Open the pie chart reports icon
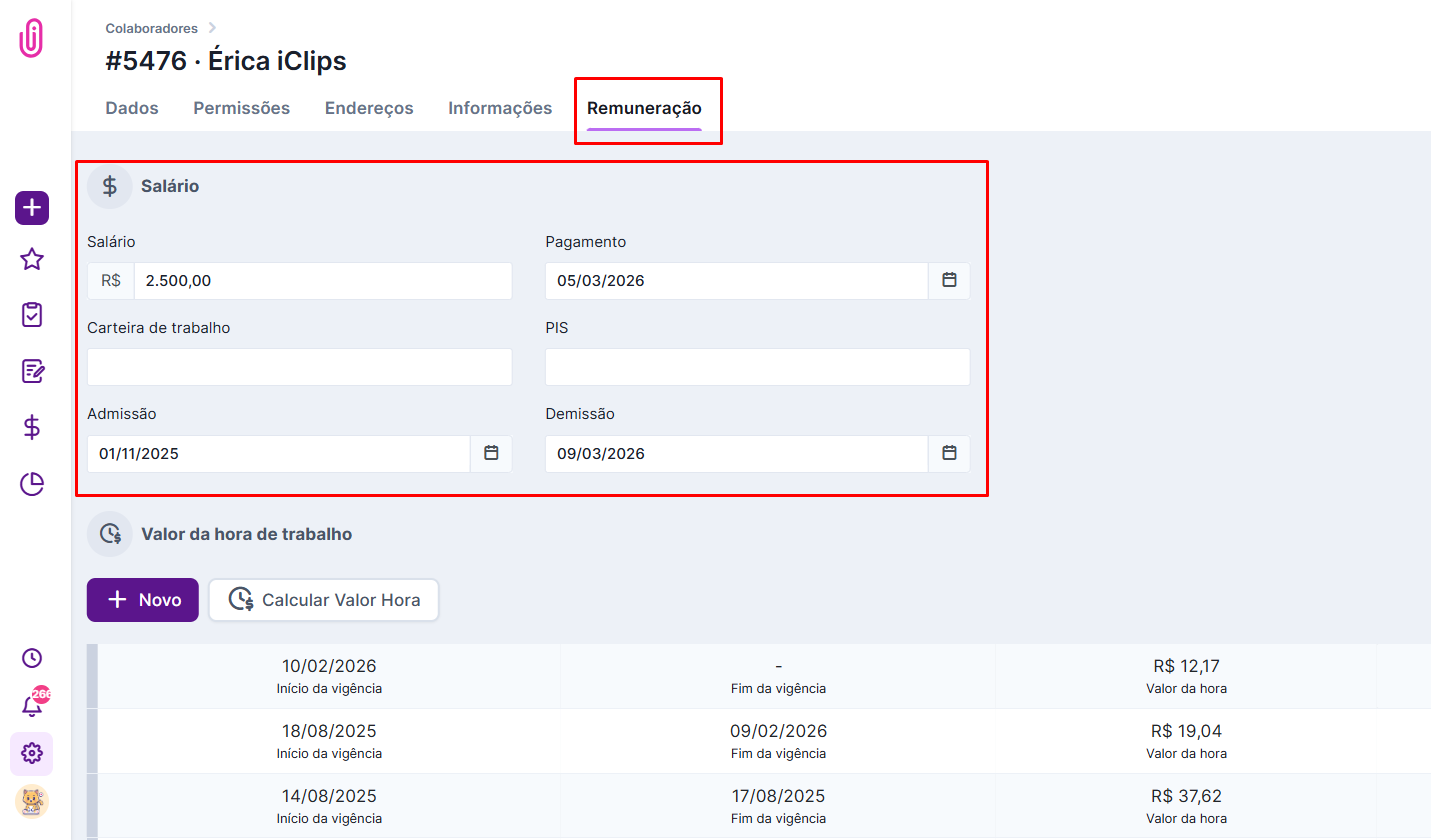The height and width of the screenshot is (840, 1431). [x=32, y=484]
